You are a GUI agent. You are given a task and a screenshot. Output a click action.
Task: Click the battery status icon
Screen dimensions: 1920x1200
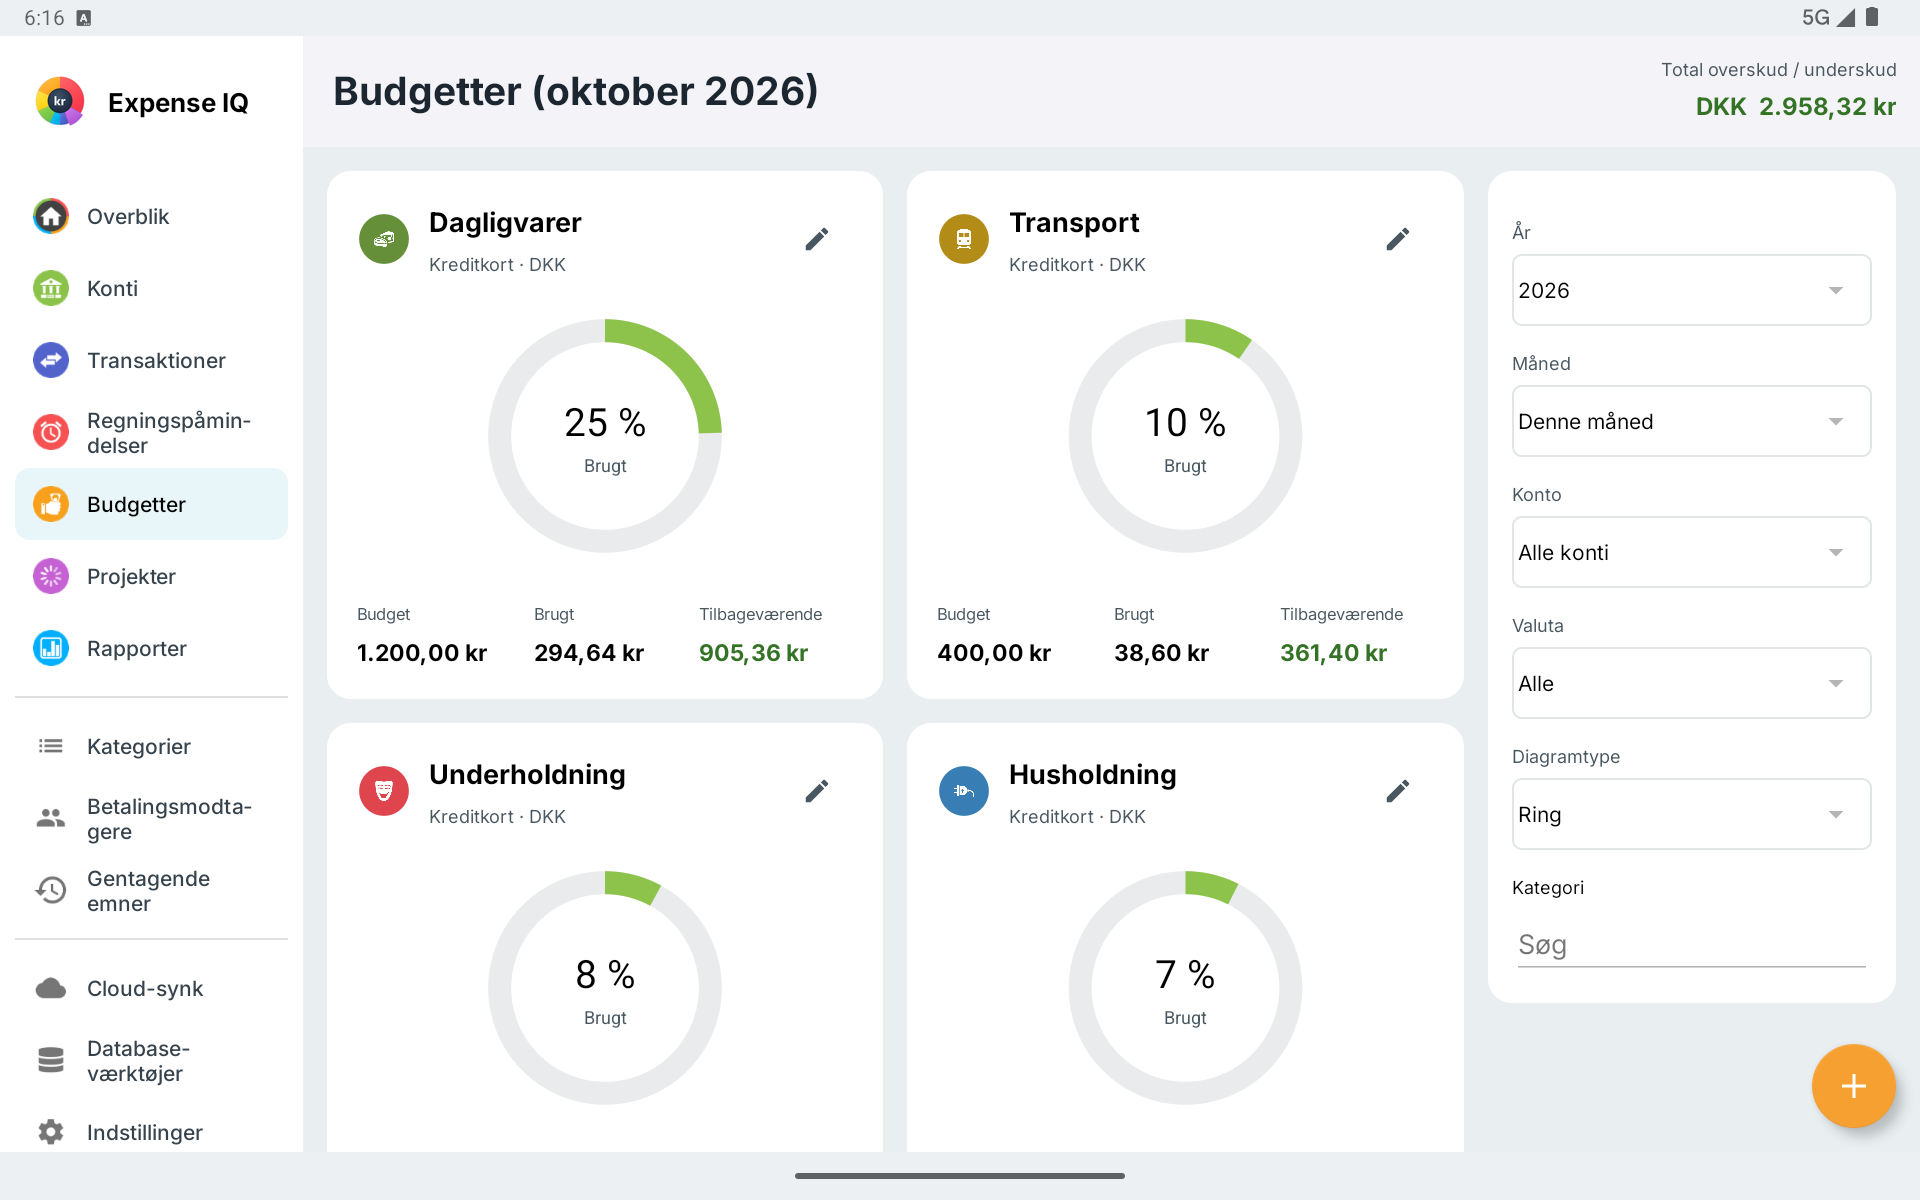coord(1872,17)
